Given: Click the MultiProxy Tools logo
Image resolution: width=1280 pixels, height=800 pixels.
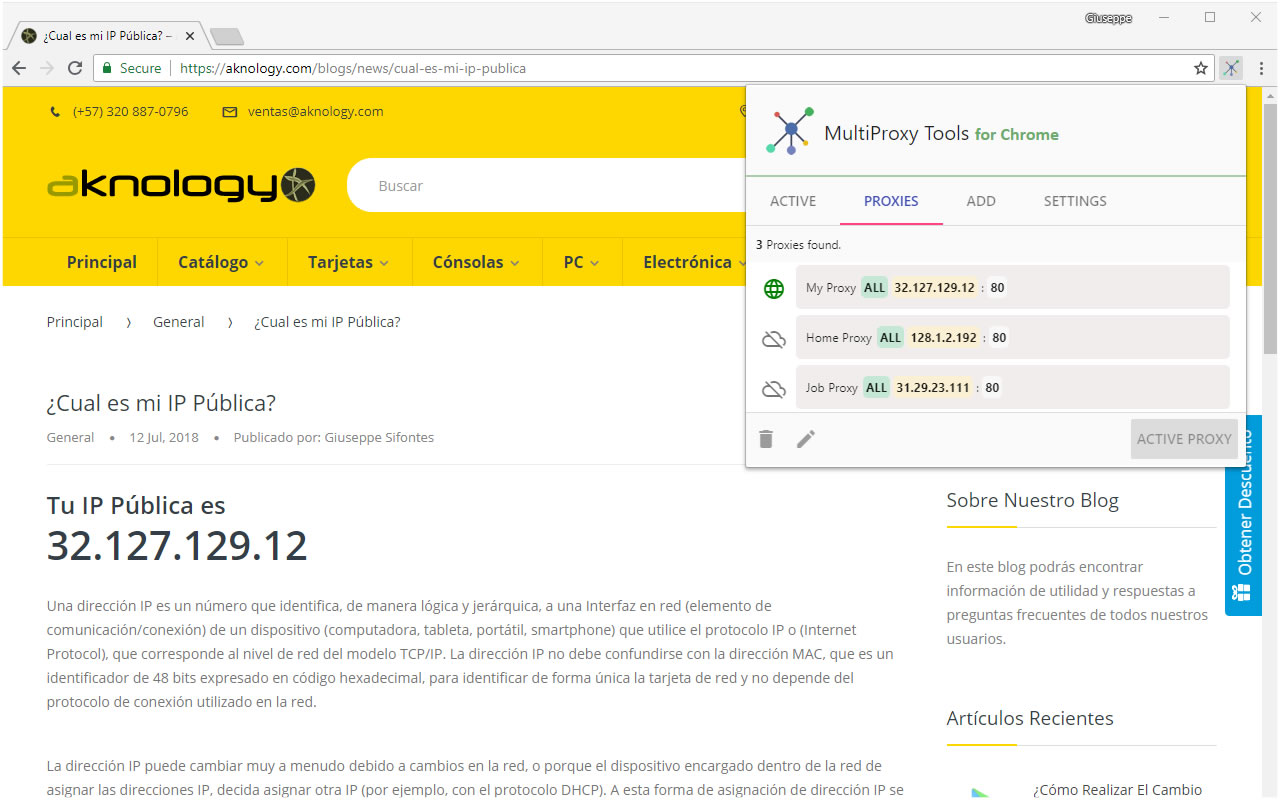Looking at the screenshot, I should [790, 130].
